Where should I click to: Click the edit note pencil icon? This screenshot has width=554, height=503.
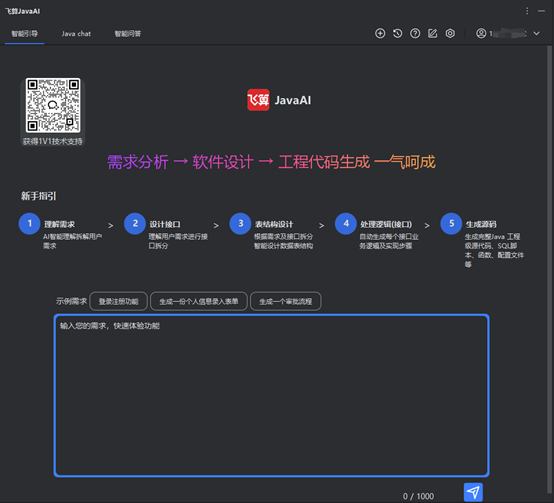[x=432, y=34]
